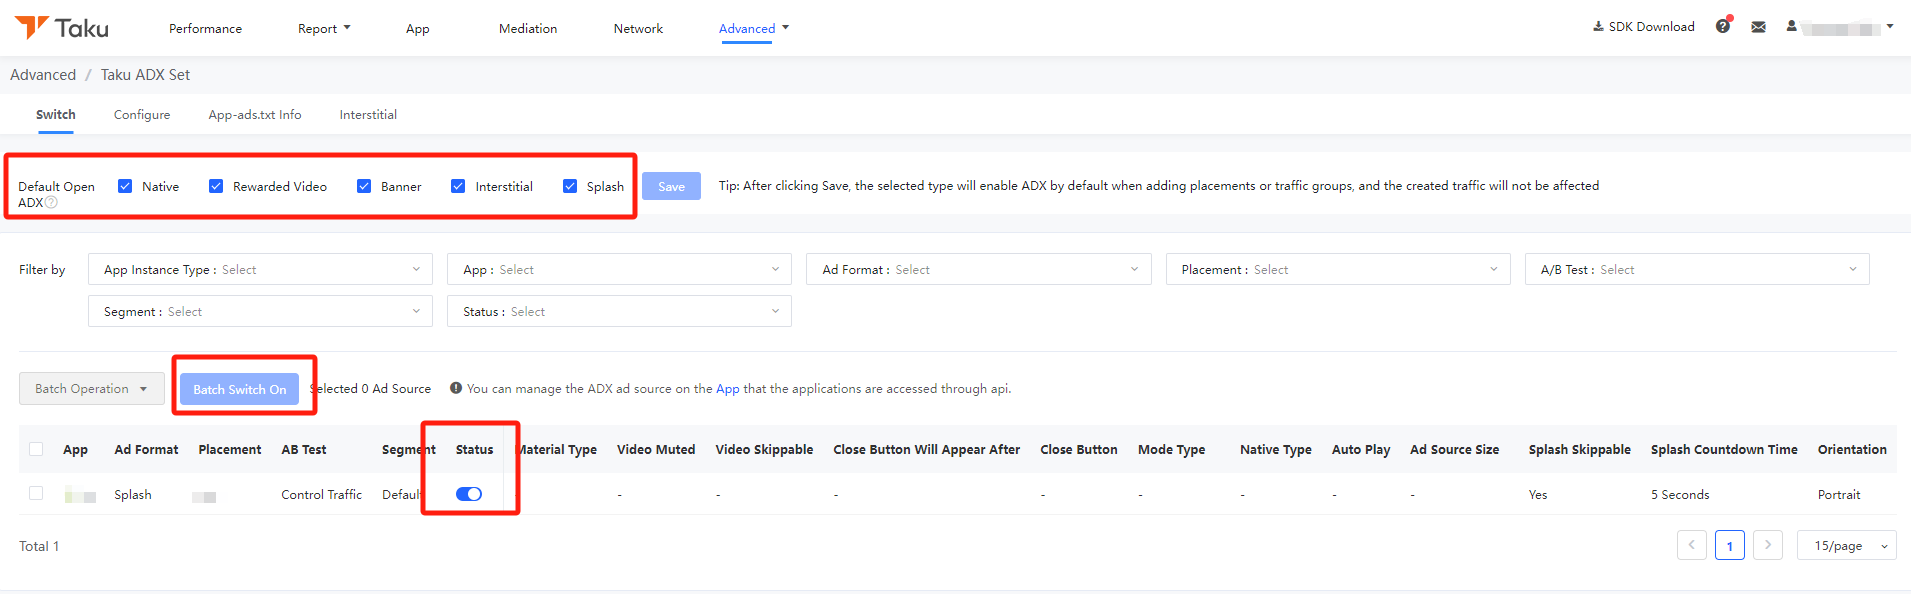Toggle the Banner checkbox
Viewport: 1911px width, 594px height.
click(364, 186)
